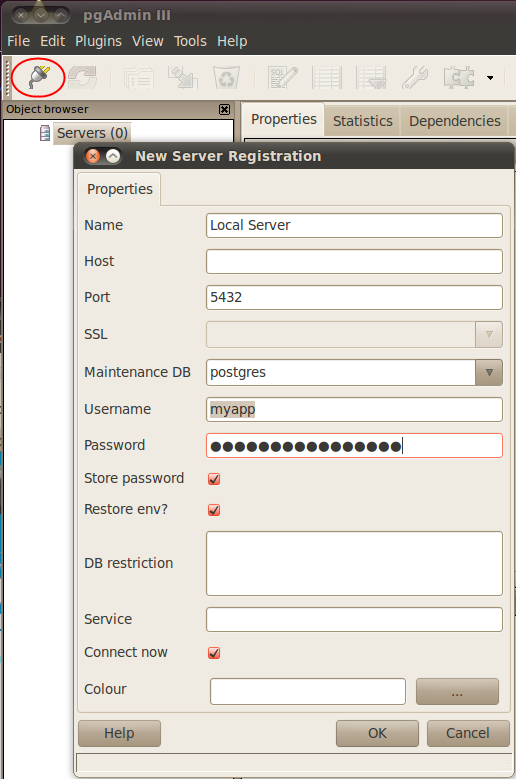Viewport: 516px width, 779px height.
Task: Click the Maintenance DB field showing postgres
Action: pos(341,373)
